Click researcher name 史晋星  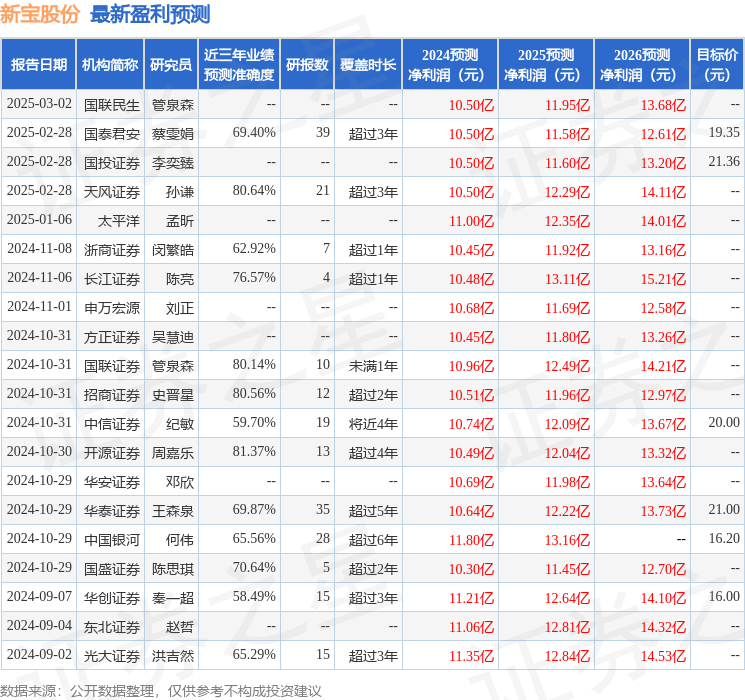click(172, 394)
